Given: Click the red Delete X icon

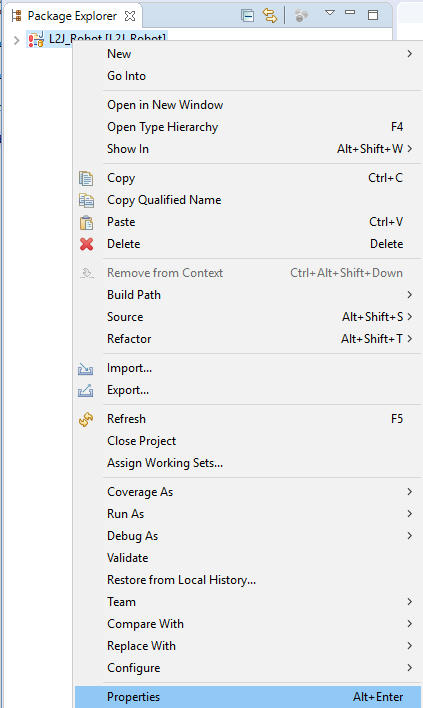Looking at the screenshot, I should point(86,244).
